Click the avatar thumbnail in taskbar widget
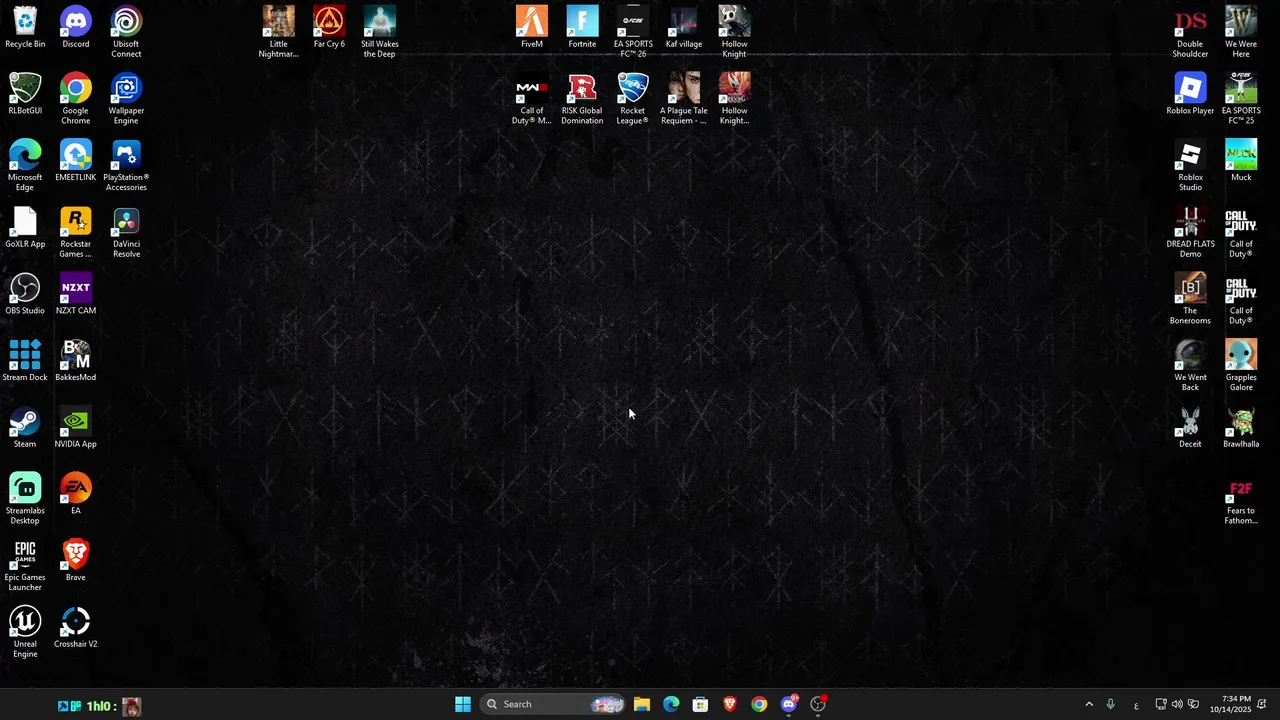Viewport: 1280px width, 720px height. pyautogui.click(x=132, y=707)
